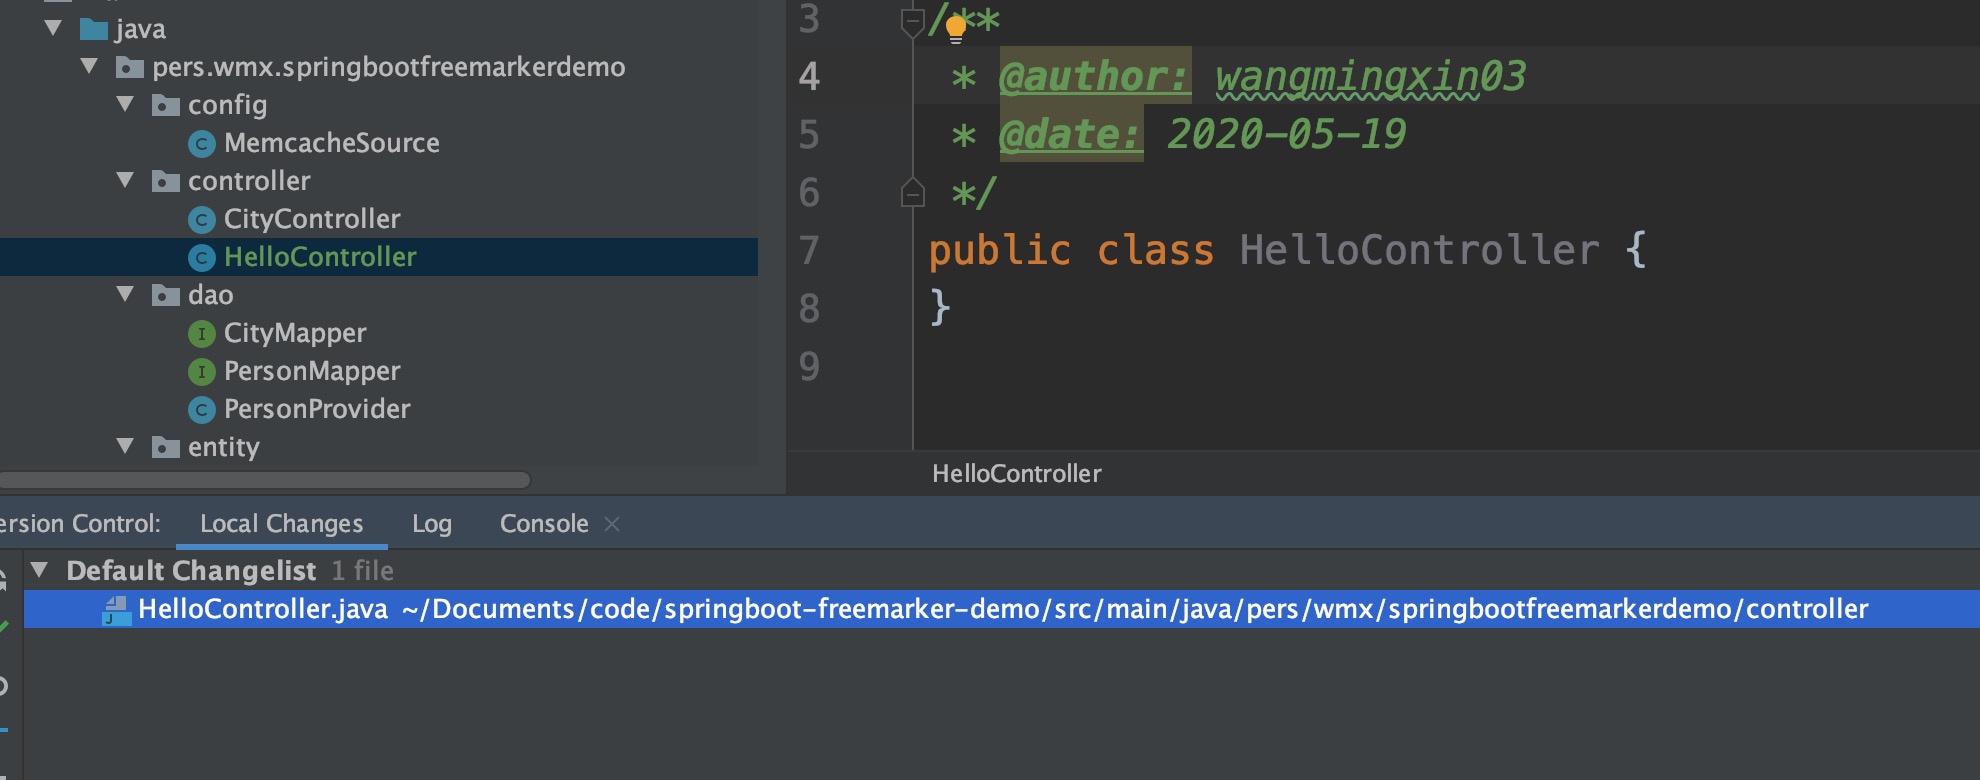Image resolution: width=1980 pixels, height=780 pixels.
Task: Click the PersonMapper interface icon
Action: tap(201, 372)
